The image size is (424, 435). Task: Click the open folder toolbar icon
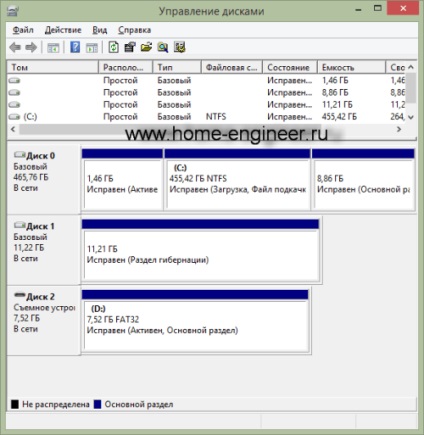(x=146, y=47)
